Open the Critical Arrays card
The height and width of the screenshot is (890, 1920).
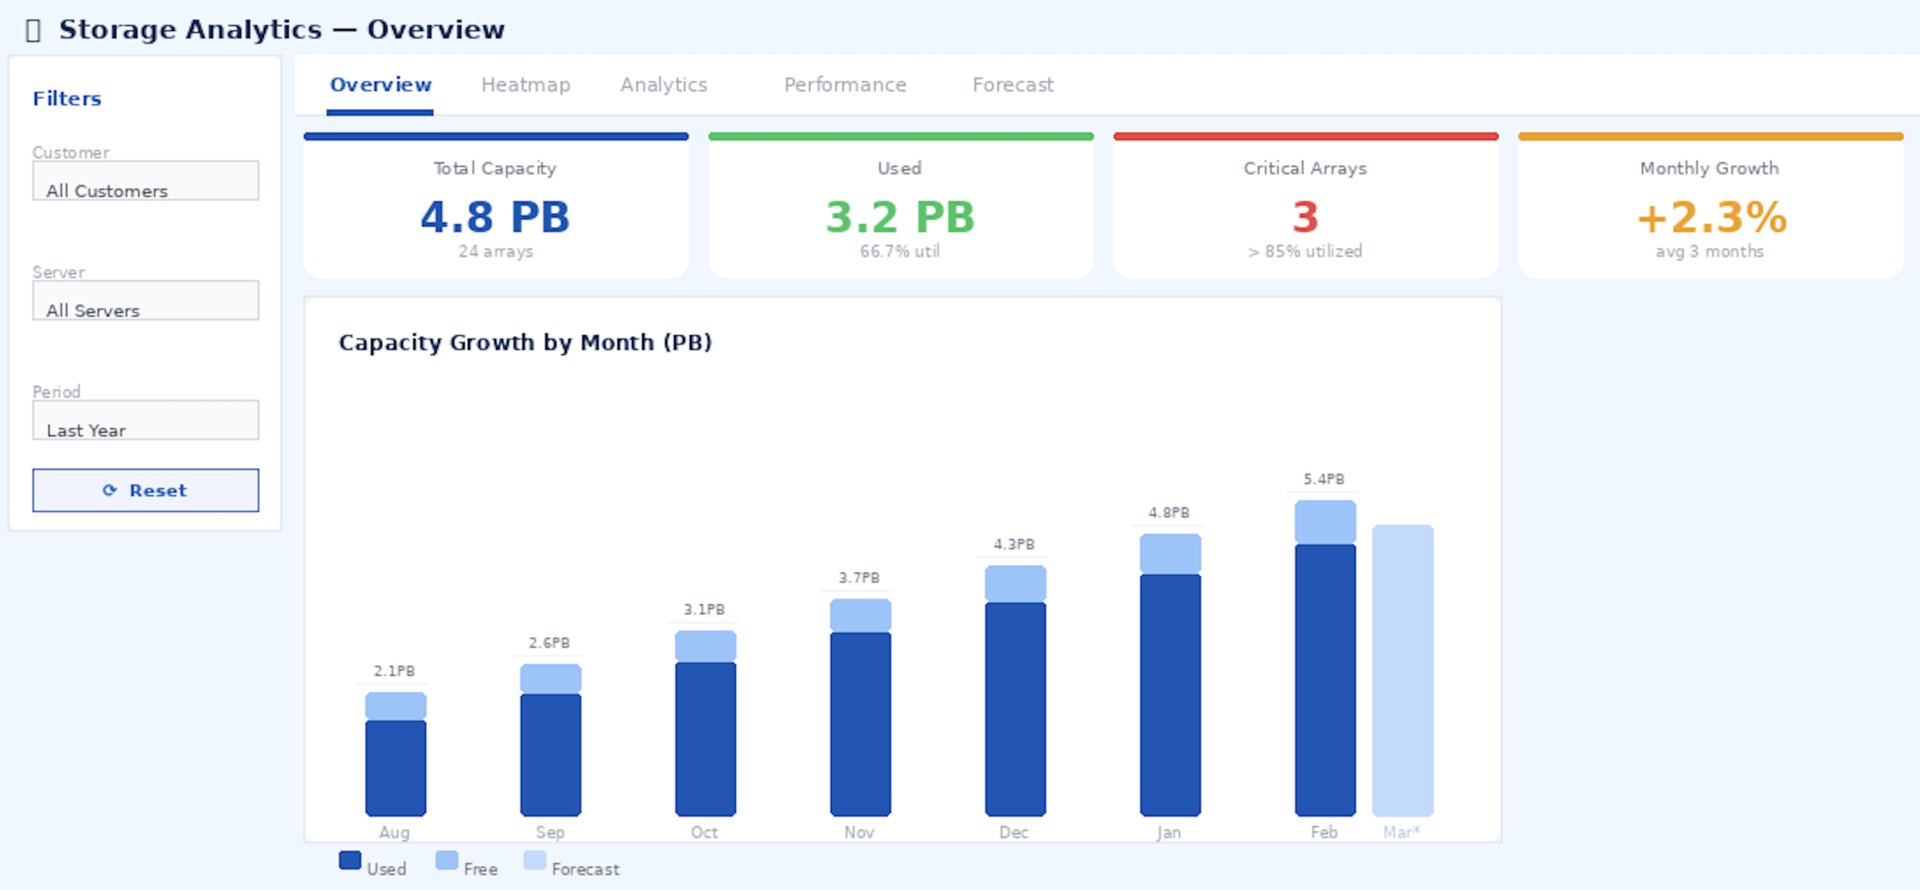tap(1305, 207)
